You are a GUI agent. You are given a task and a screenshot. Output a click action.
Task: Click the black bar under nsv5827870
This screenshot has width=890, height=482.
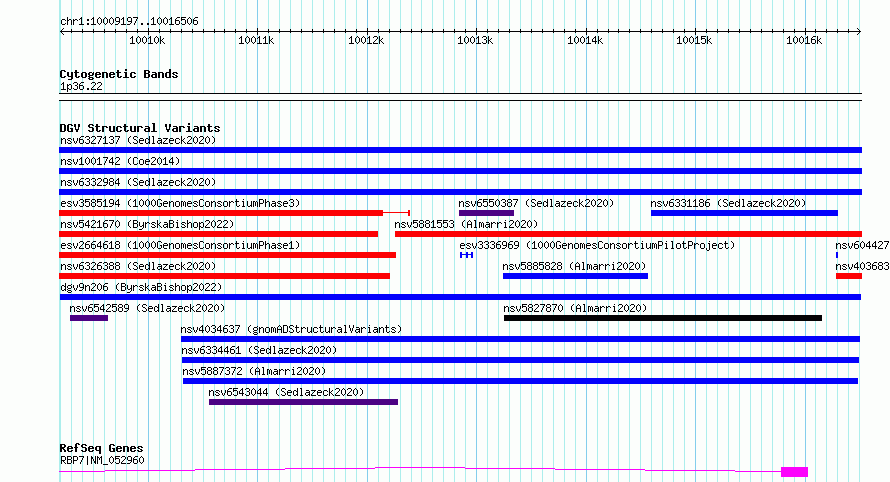click(x=663, y=318)
